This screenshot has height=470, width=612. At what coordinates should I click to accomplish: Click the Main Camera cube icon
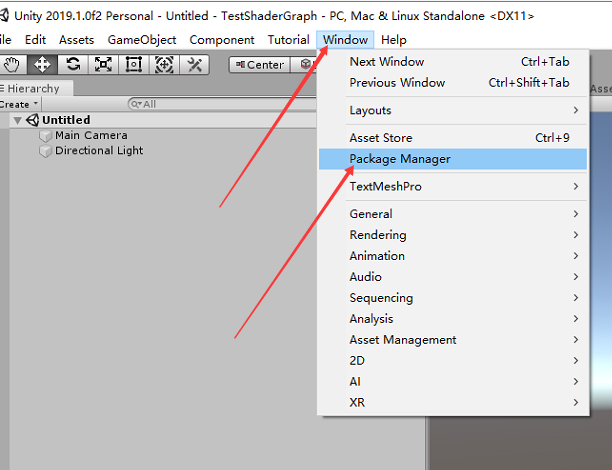(46, 136)
